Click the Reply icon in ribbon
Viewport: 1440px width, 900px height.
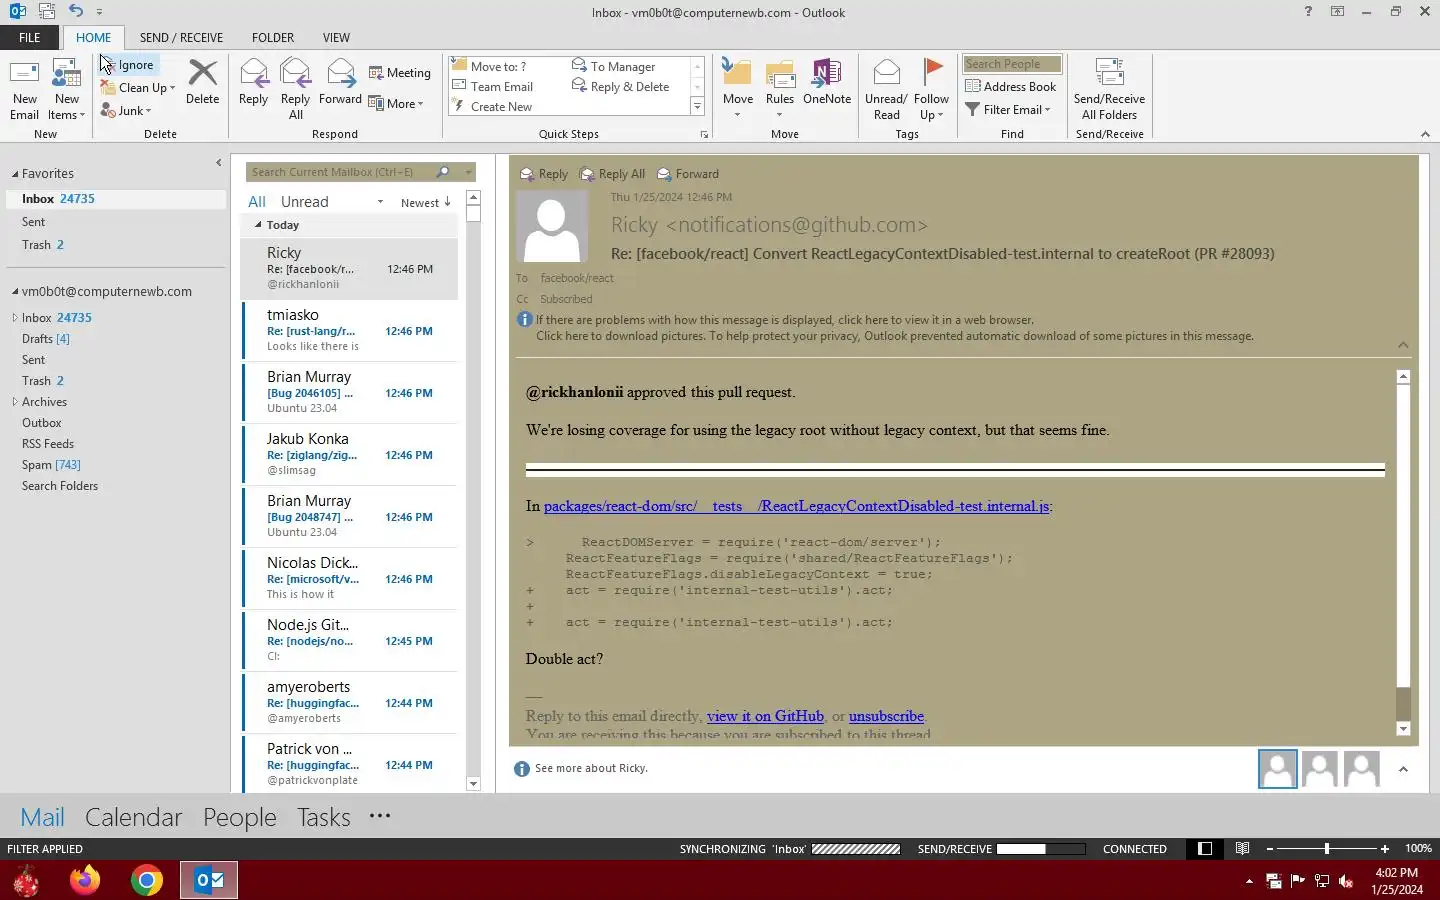pyautogui.click(x=253, y=82)
